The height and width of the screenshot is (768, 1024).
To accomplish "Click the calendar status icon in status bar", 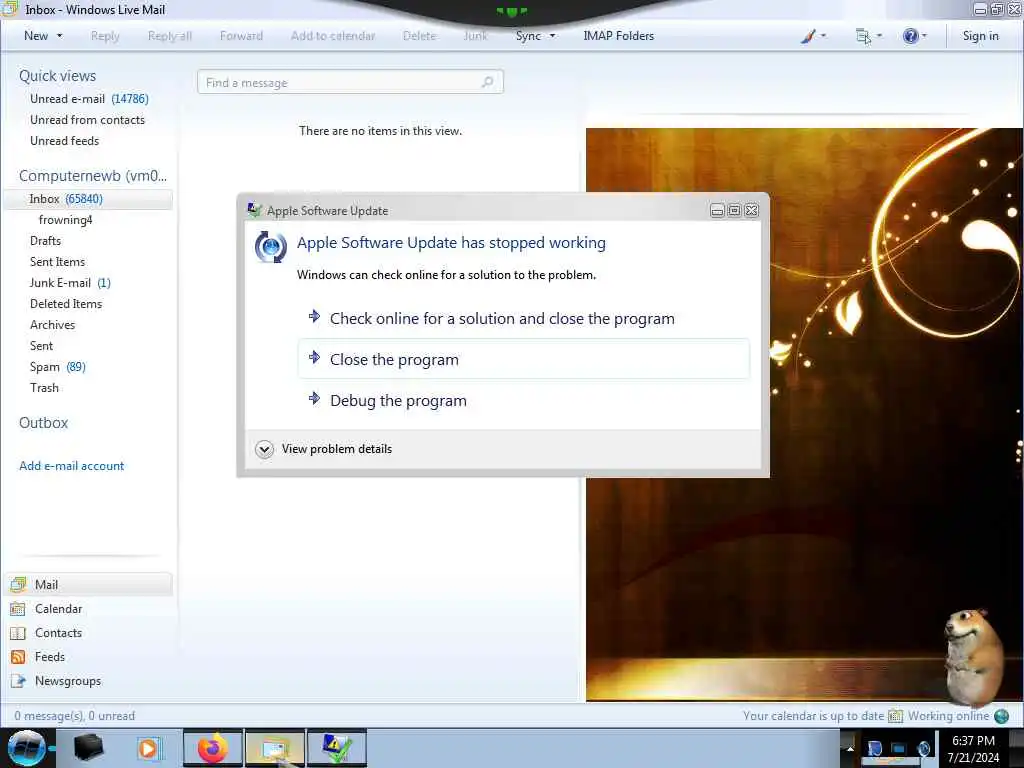I will tap(895, 716).
